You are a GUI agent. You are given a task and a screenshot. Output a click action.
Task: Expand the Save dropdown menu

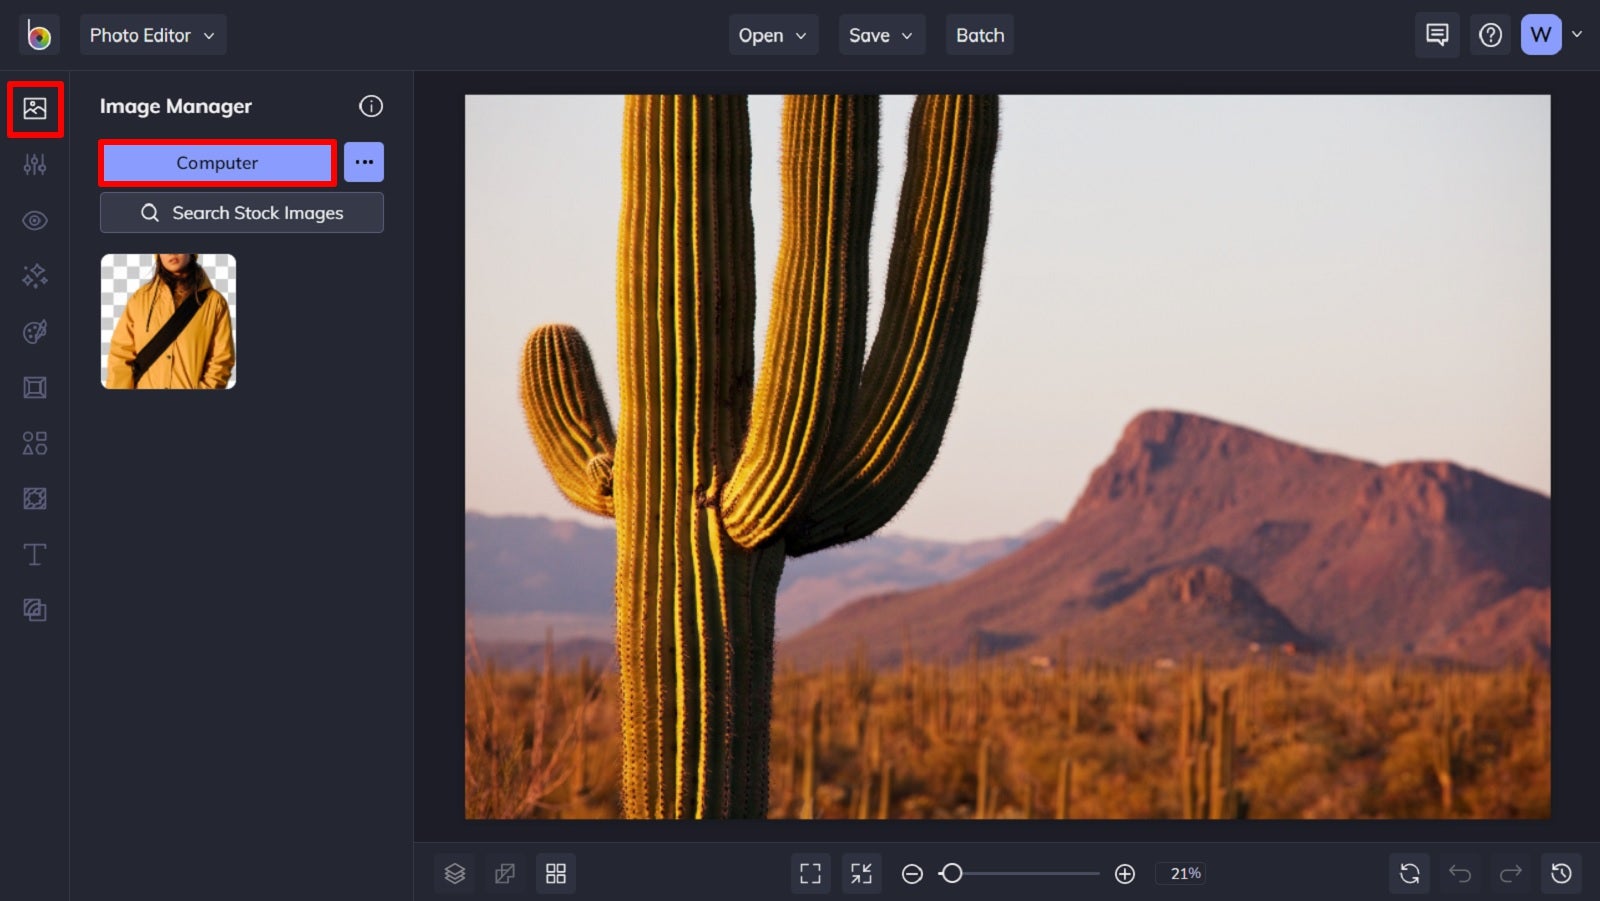click(881, 35)
